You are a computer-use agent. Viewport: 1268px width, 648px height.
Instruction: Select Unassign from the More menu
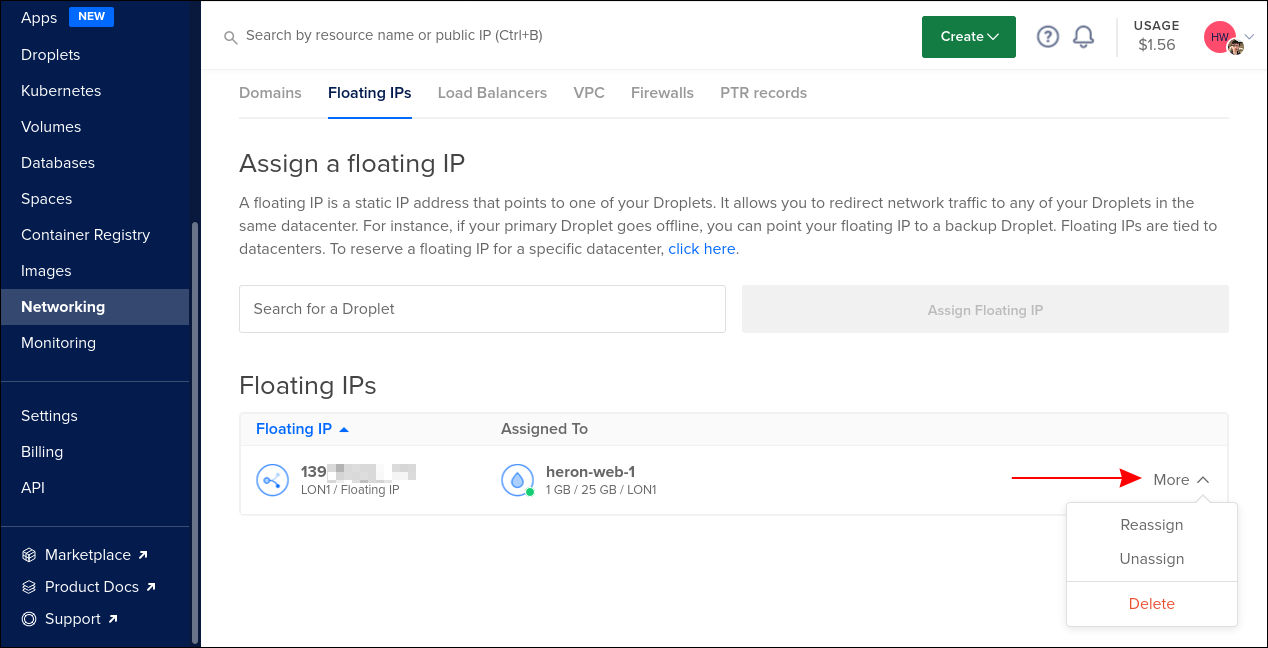pos(1151,558)
